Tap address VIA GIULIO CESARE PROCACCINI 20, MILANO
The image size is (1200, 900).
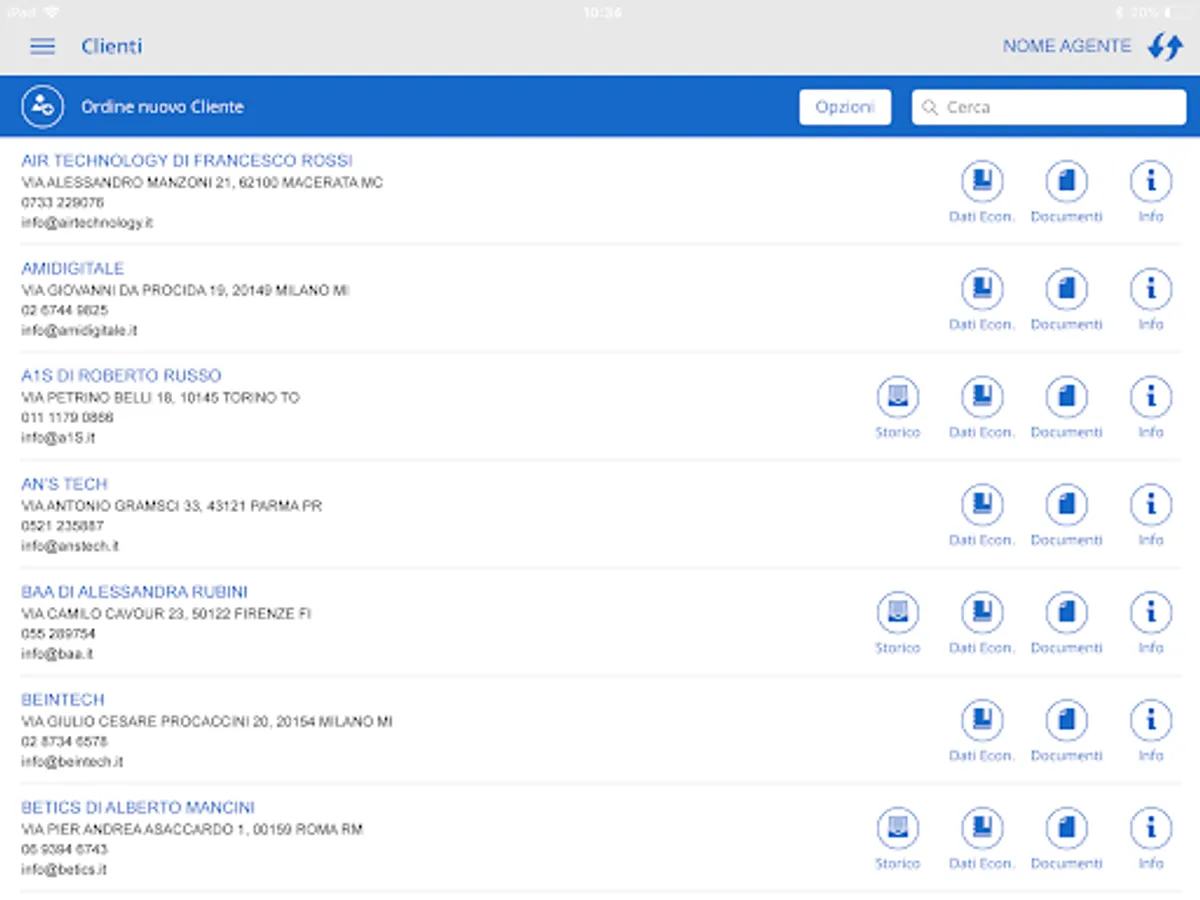click(x=207, y=722)
